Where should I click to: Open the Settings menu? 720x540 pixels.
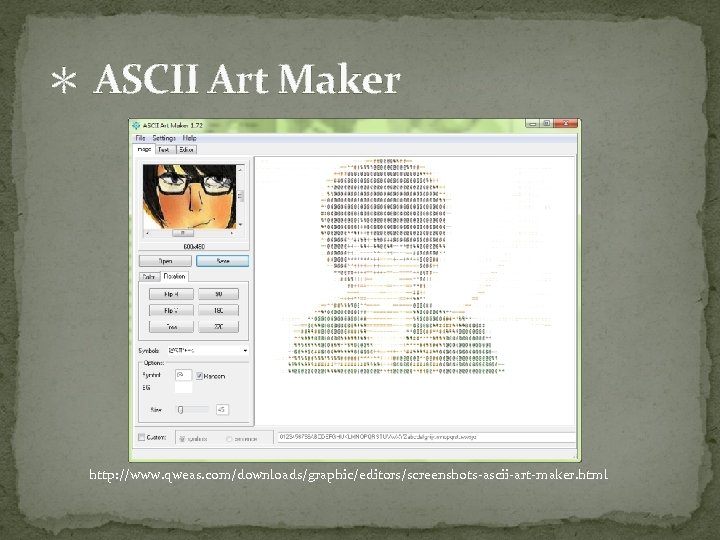point(164,138)
